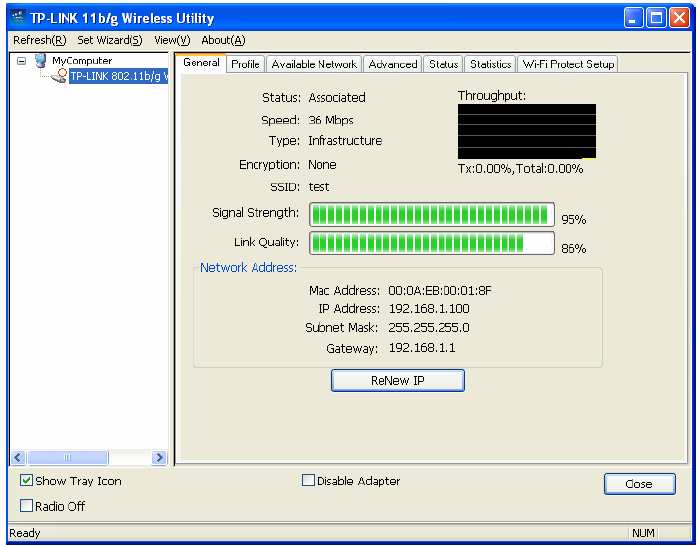The image size is (699, 547).
Task: Click the 95% signal strength value
Action: pyautogui.click(x=574, y=219)
